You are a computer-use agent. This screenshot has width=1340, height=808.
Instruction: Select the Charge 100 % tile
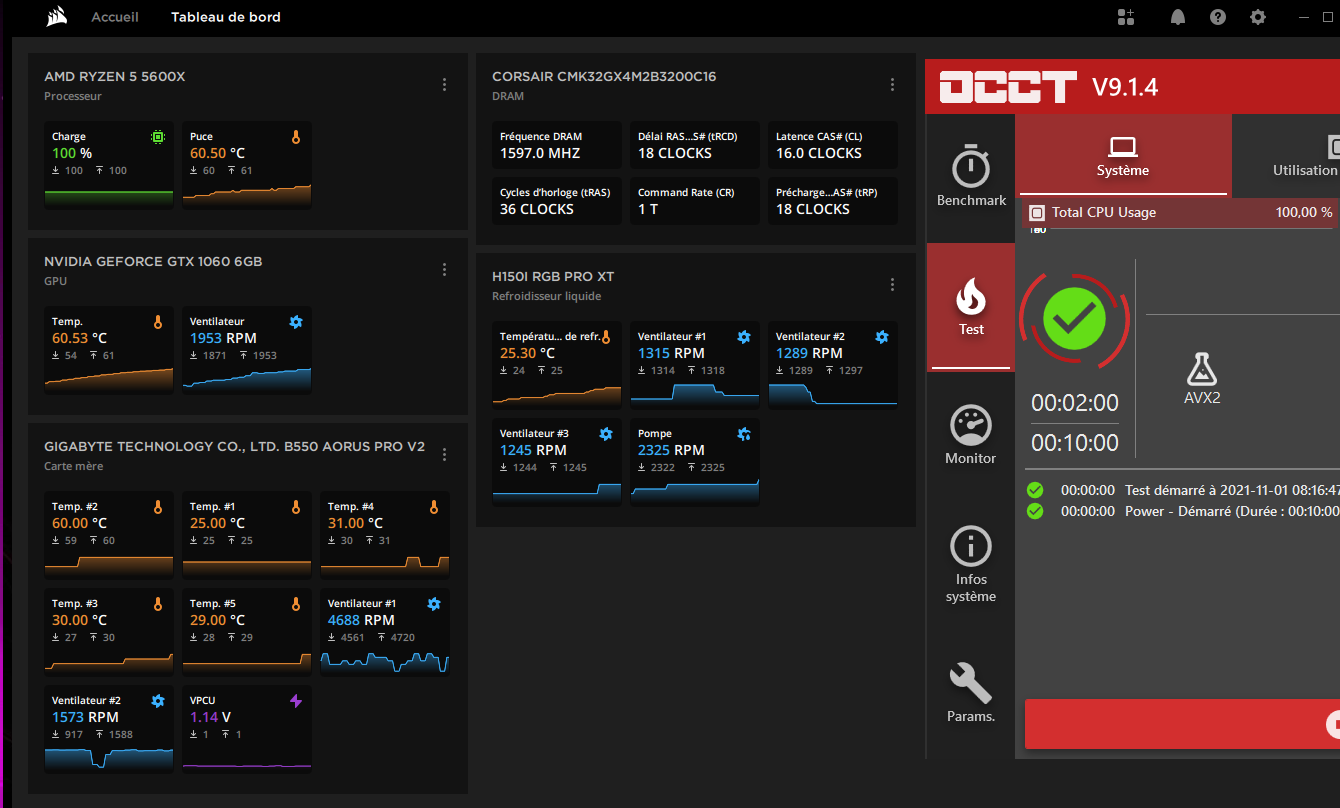click(x=109, y=165)
